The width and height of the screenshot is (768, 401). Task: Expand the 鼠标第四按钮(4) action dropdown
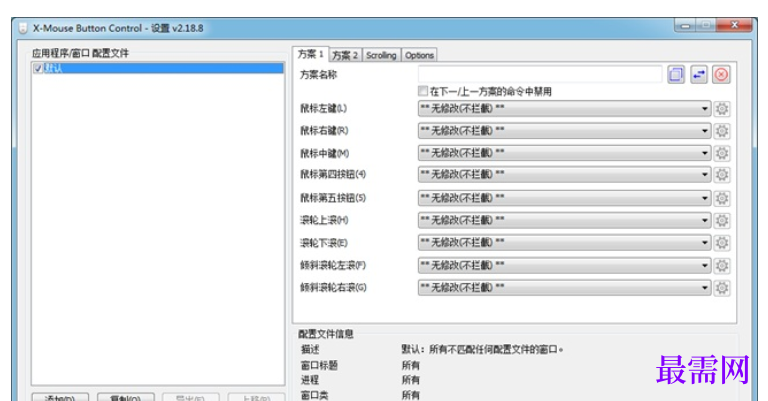point(564,174)
